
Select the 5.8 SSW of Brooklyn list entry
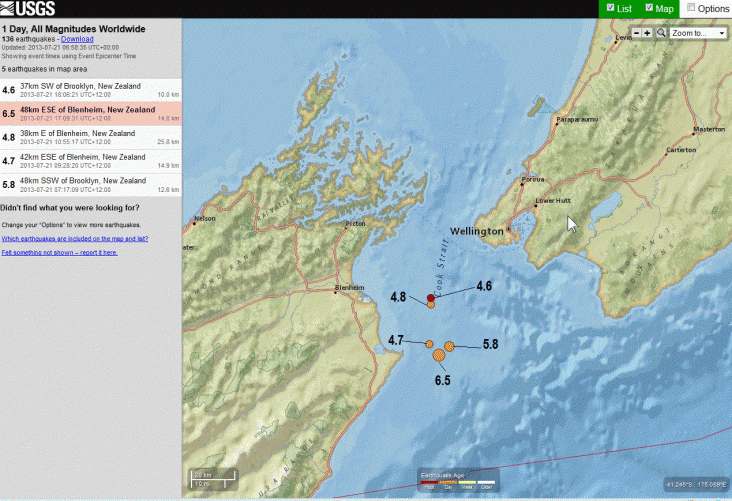point(91,184)
